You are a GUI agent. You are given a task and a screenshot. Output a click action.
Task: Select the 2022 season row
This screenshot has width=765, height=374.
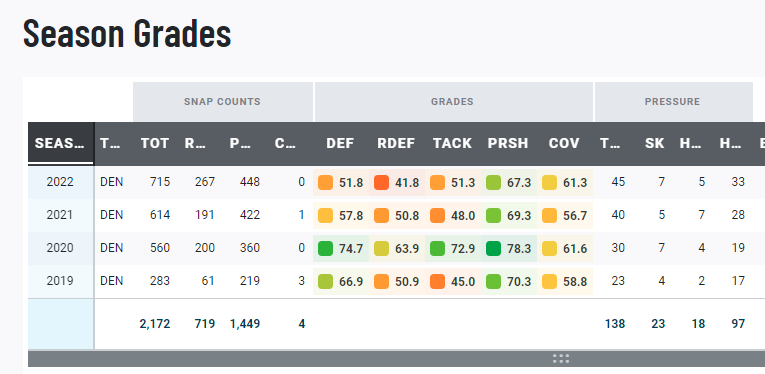(396, 182)
